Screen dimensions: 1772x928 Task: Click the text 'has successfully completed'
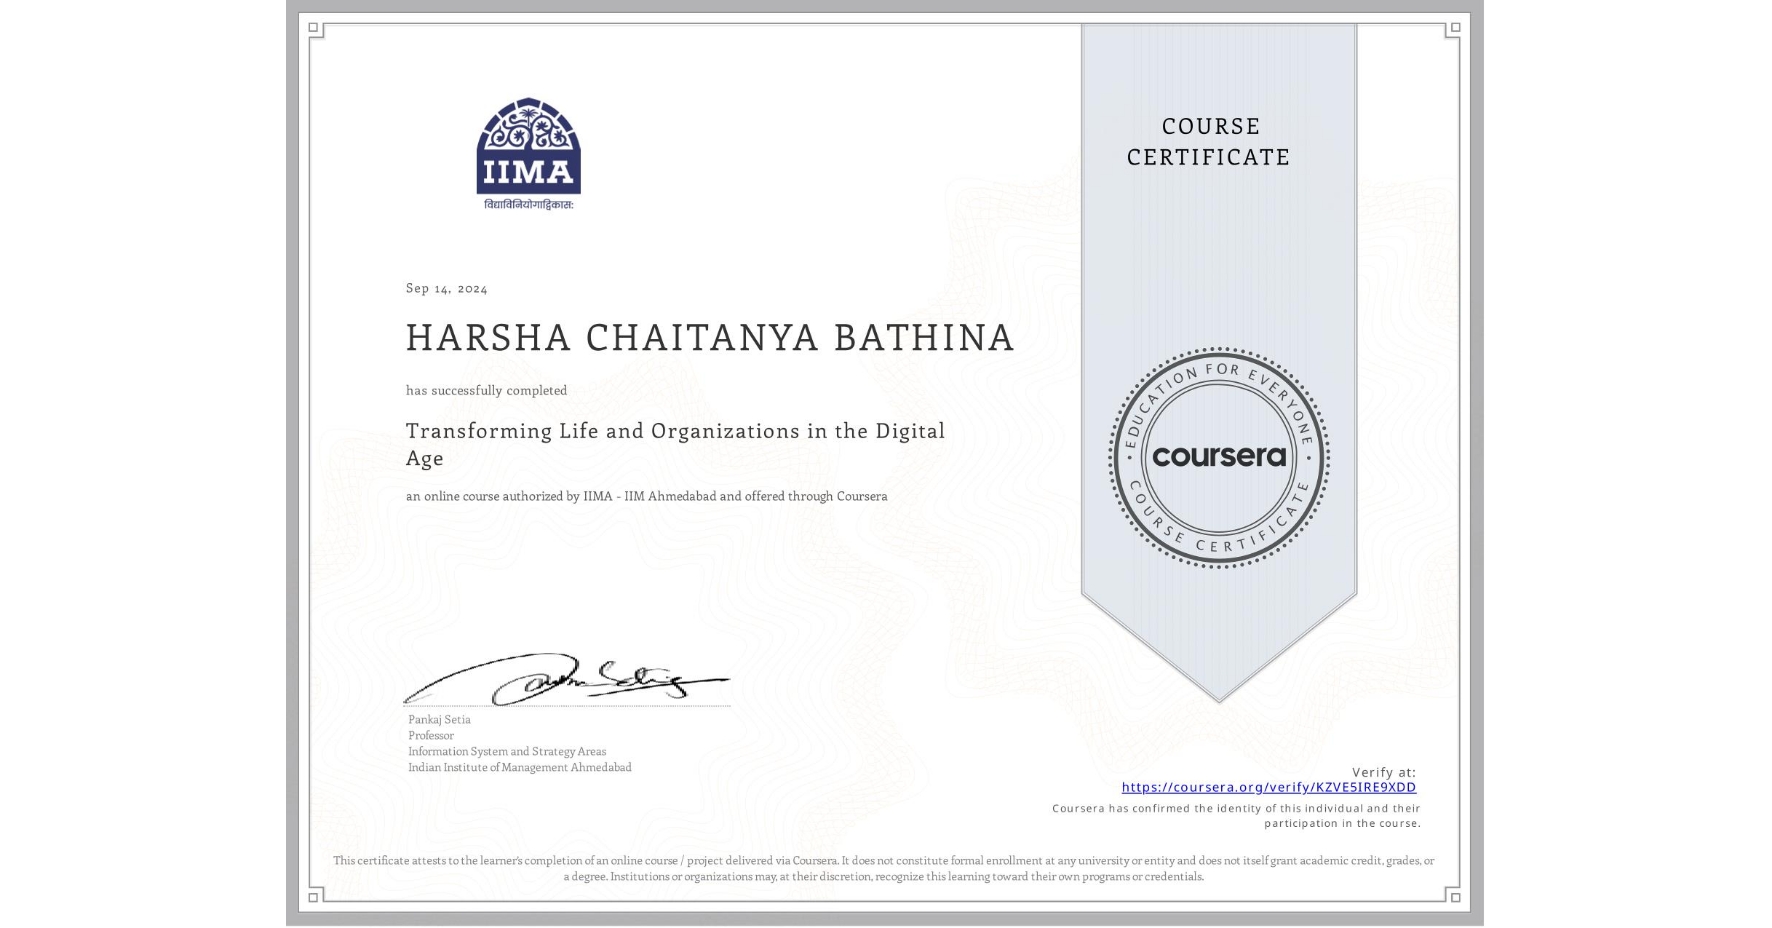click(486, 390)
